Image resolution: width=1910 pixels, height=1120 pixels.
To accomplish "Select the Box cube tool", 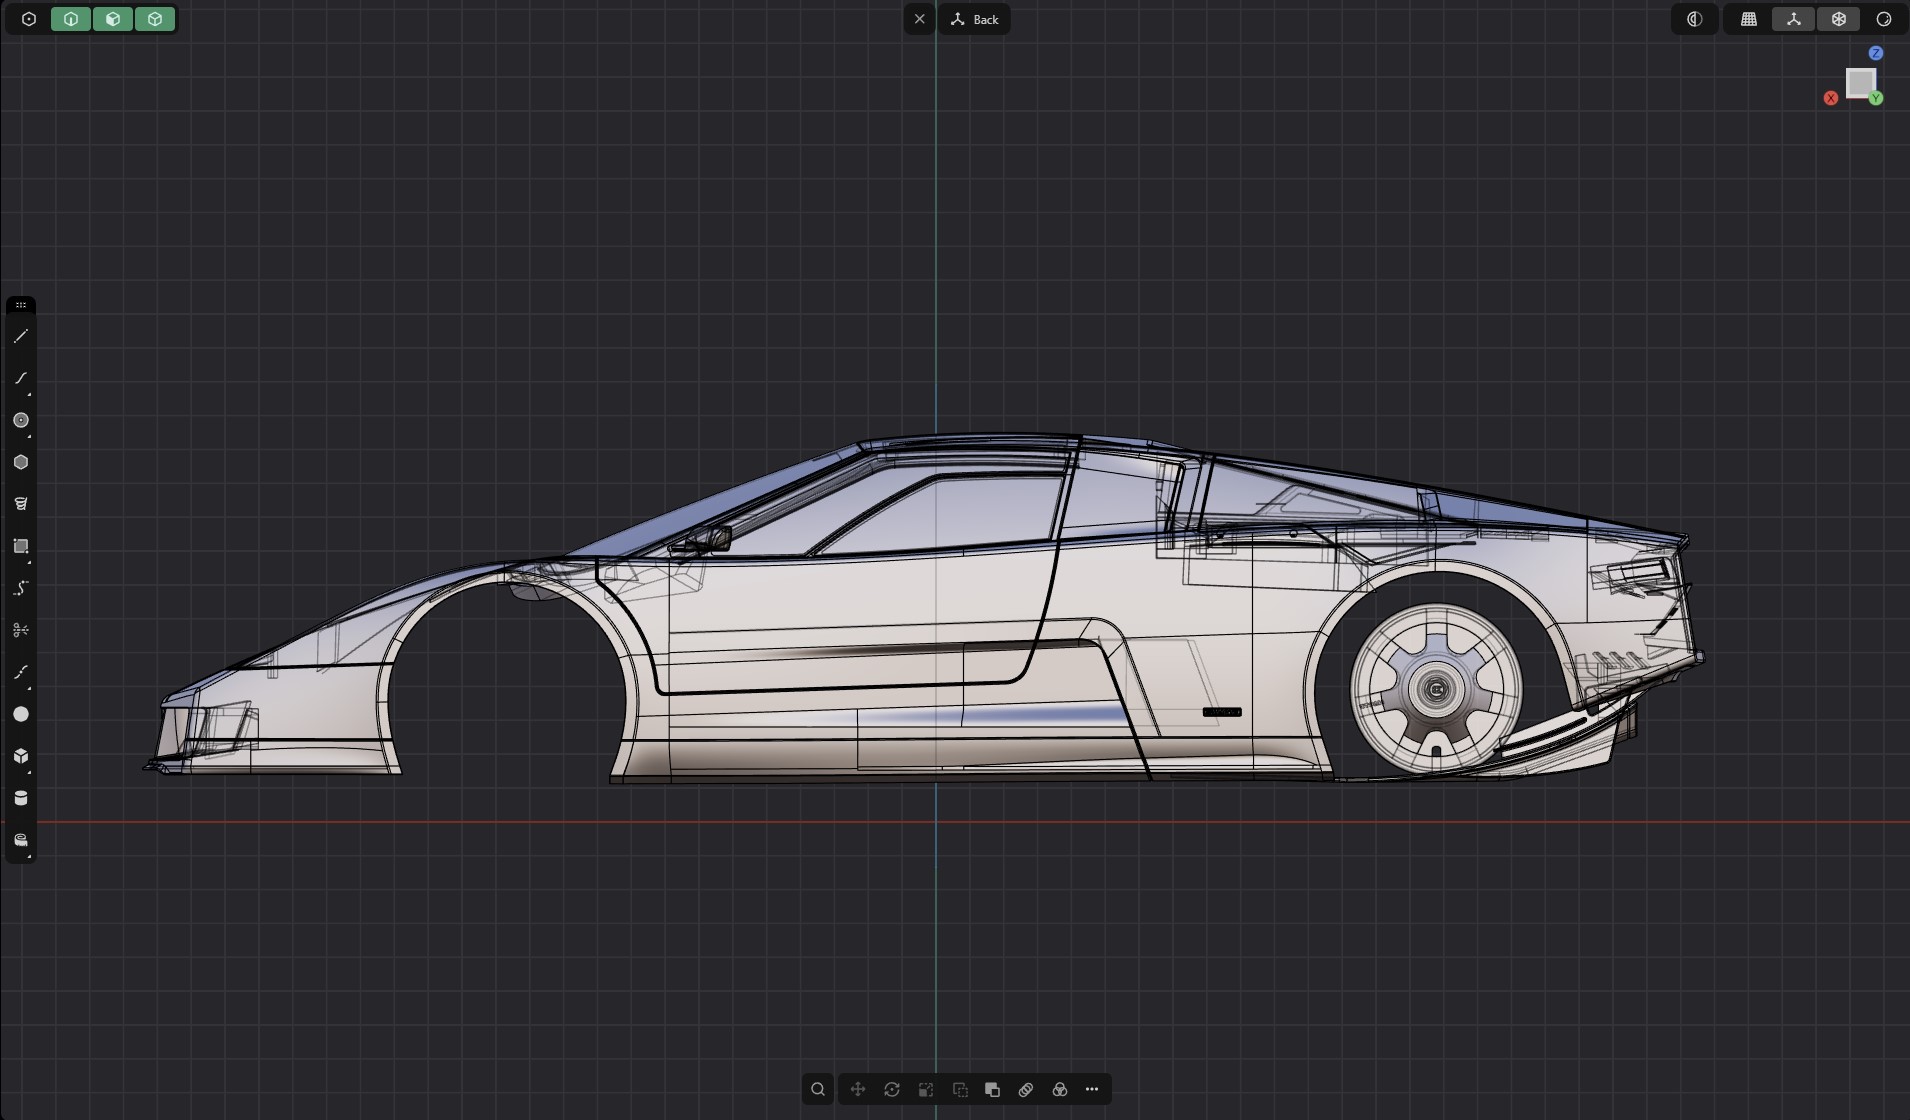I will [21, 756].
